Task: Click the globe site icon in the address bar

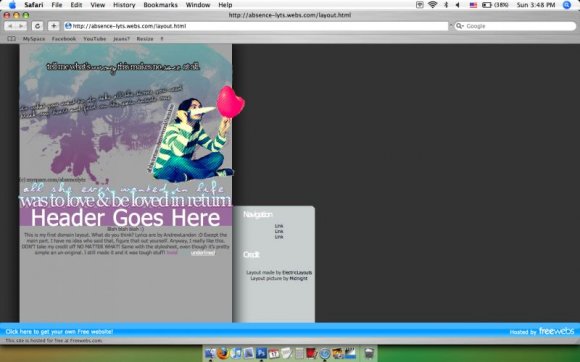Action: (x=68, y=26)
